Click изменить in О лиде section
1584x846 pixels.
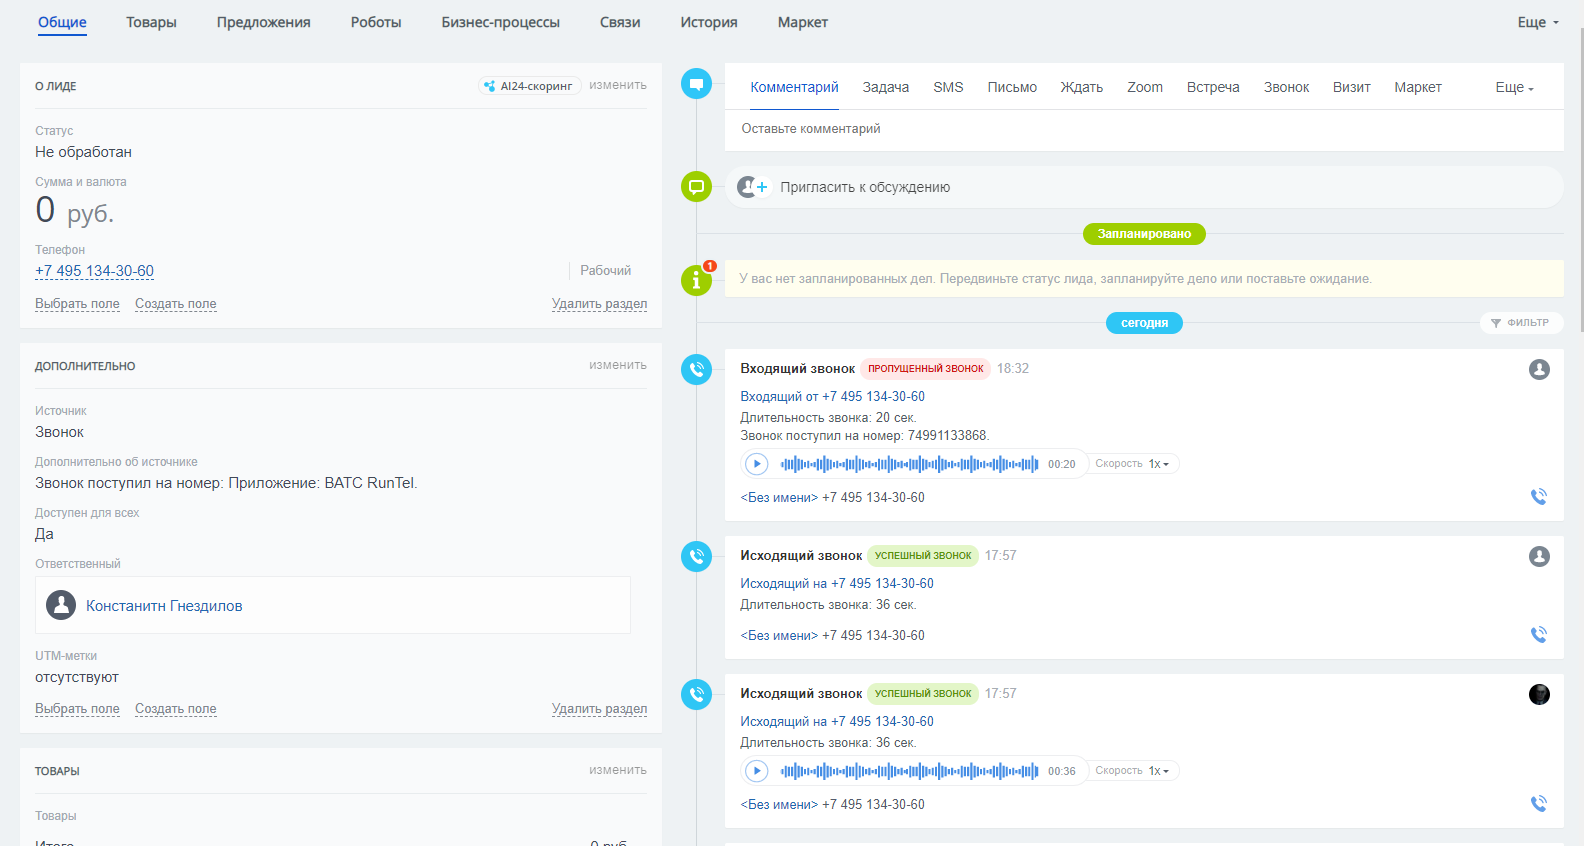click(618, 86)
